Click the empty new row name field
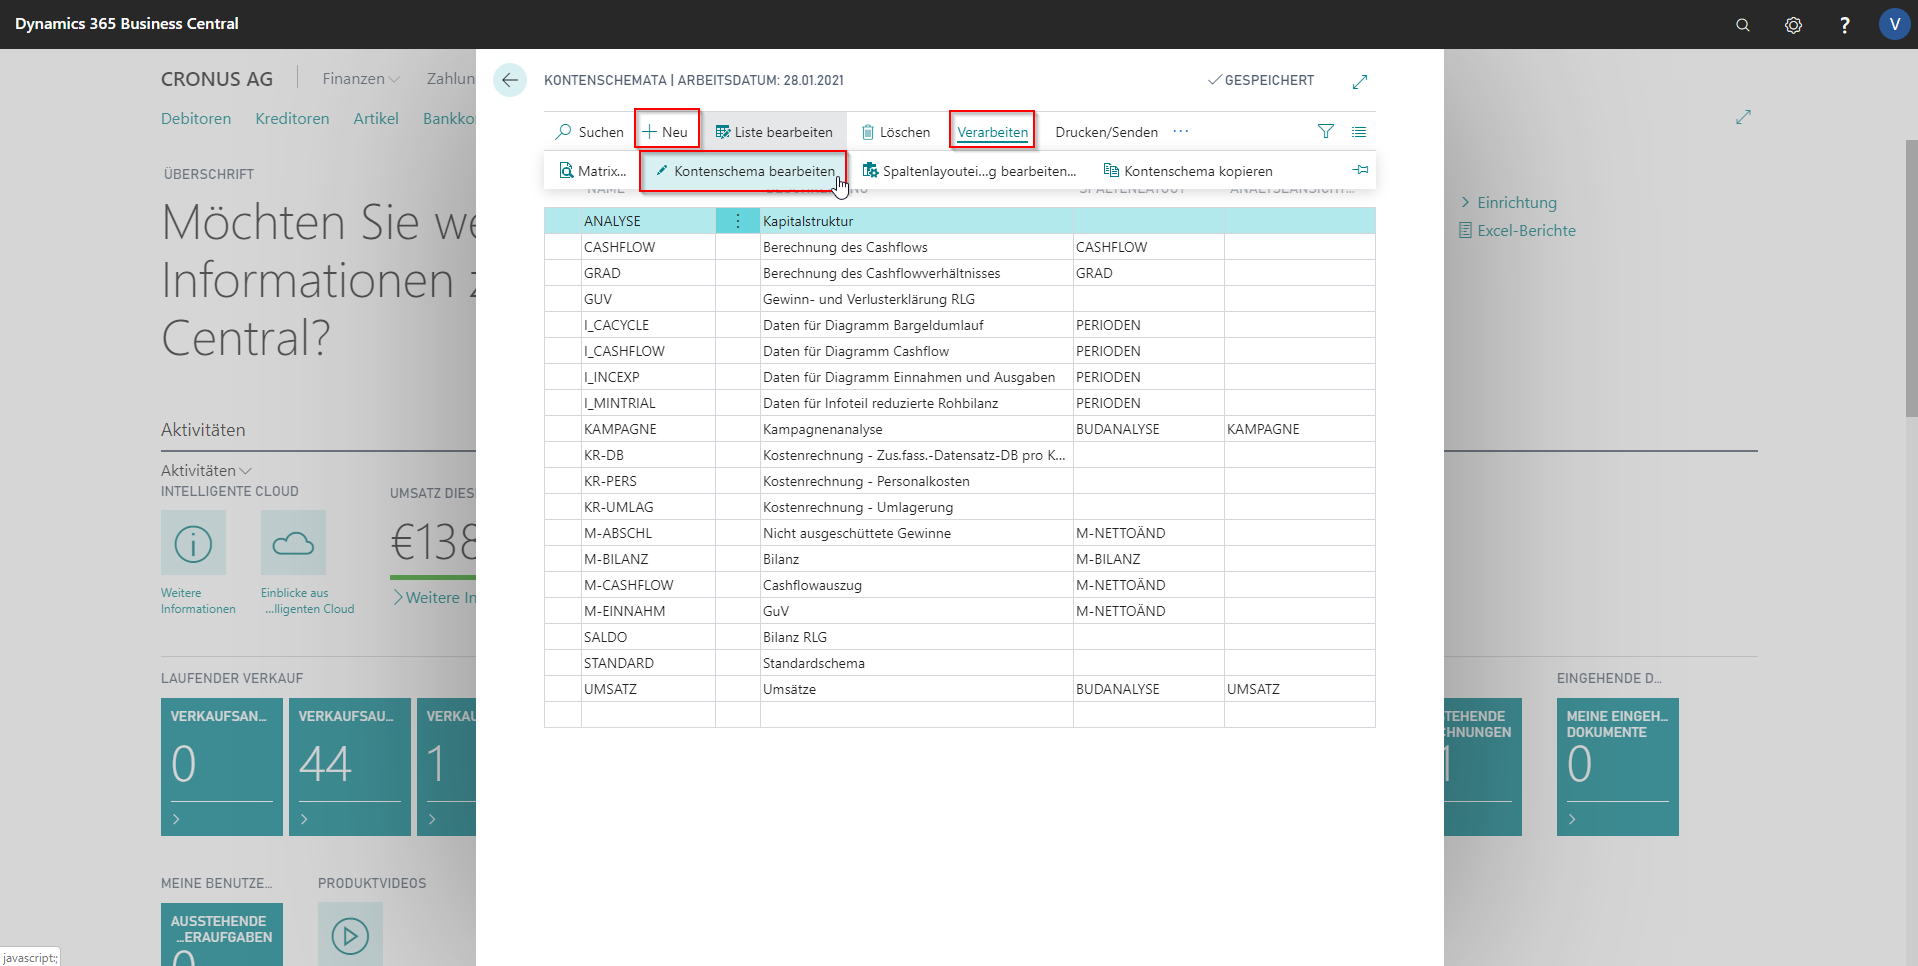The image size is (1918, 966). (648, 715)
